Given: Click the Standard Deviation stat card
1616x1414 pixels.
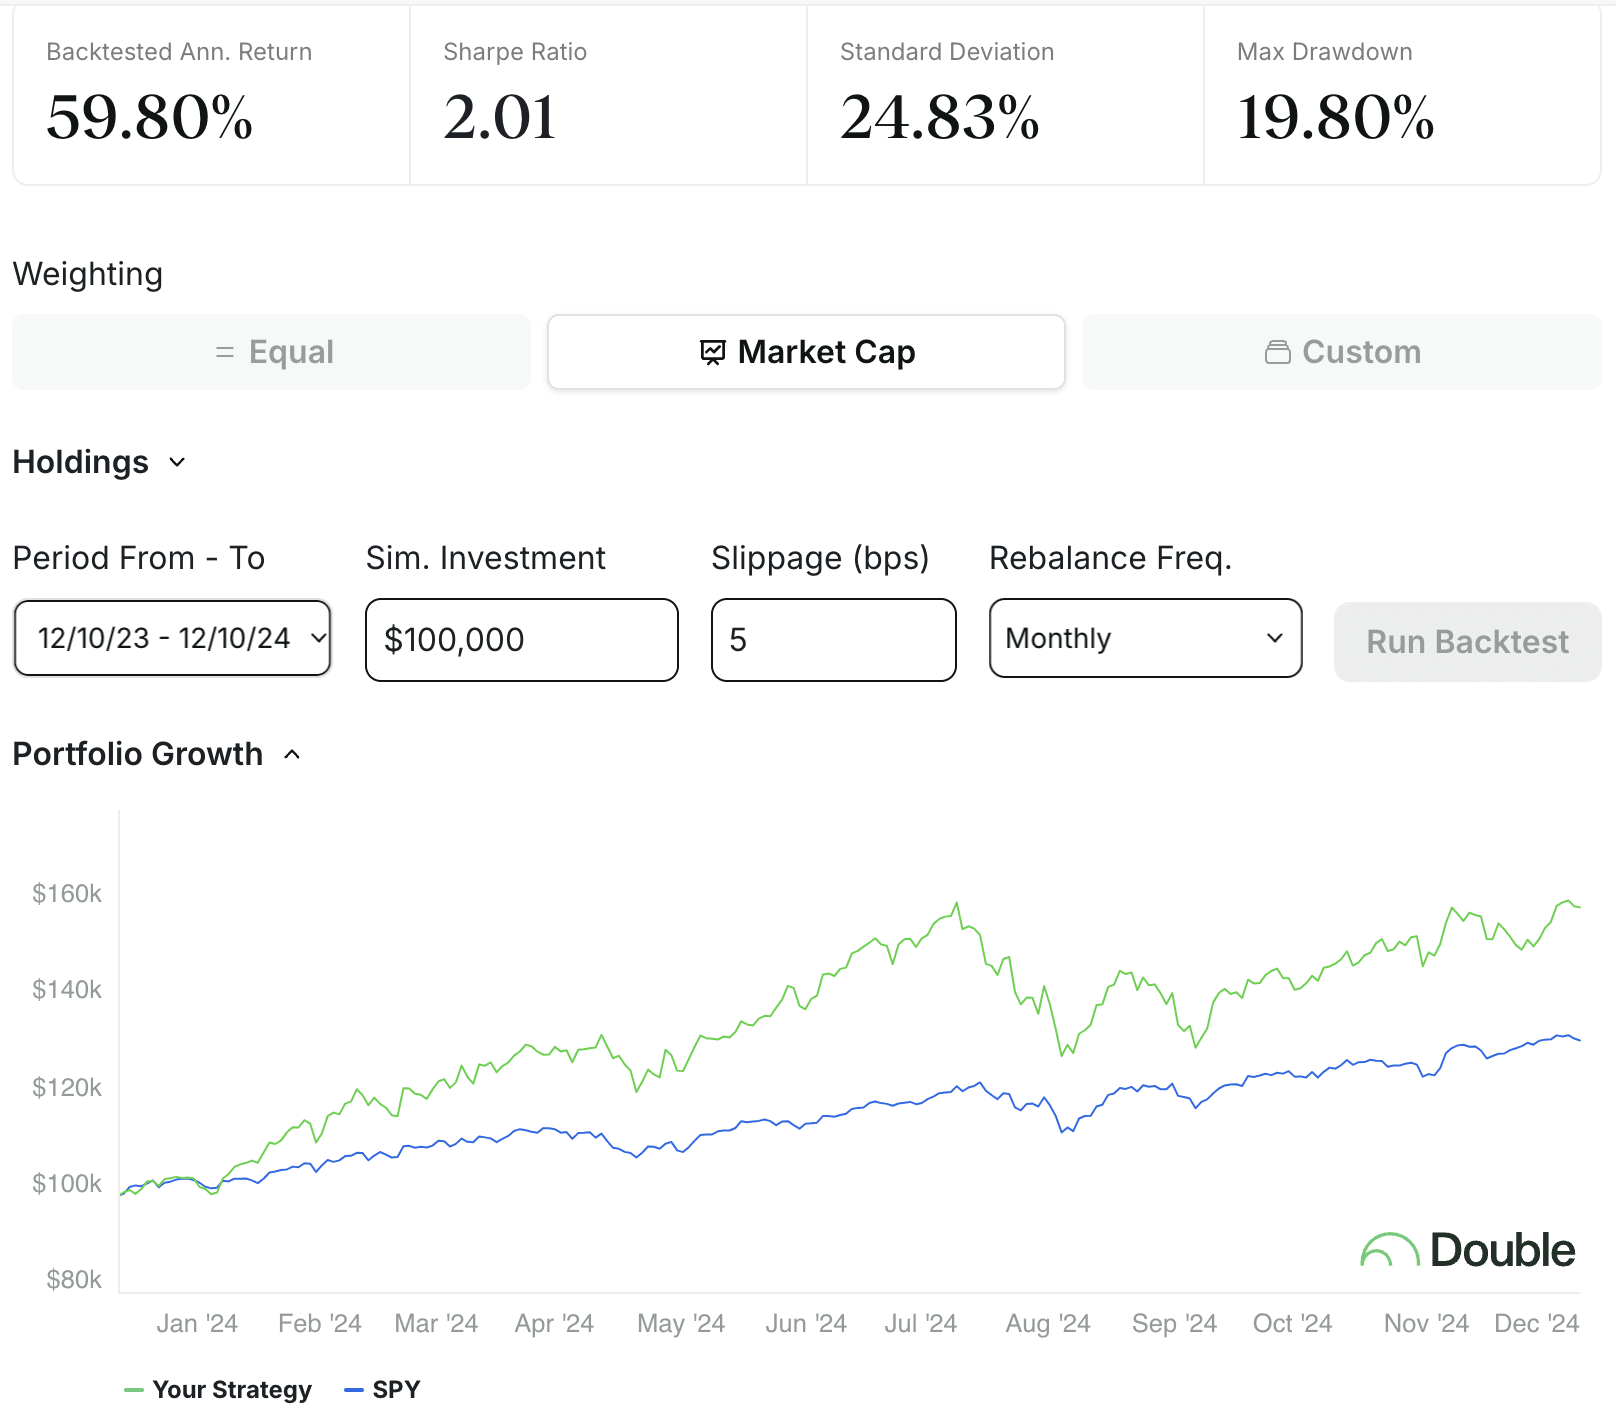Looking at the screenshot, I should (x=1005, y=96).
